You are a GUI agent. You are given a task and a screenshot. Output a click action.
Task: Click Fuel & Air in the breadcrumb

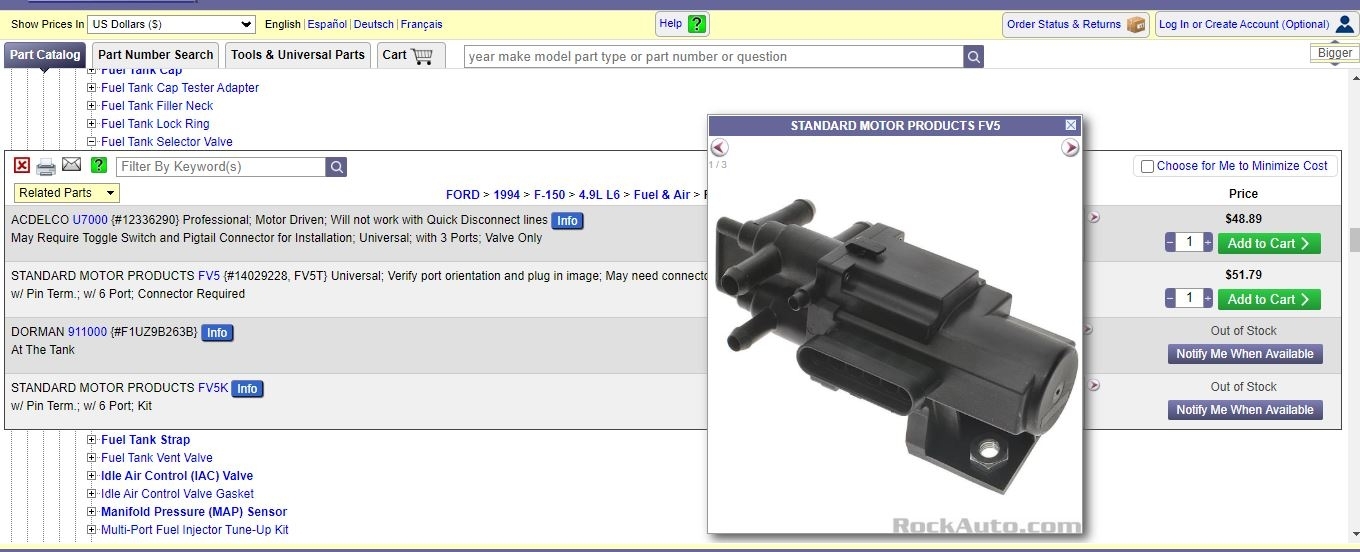(x=662, y=195)
